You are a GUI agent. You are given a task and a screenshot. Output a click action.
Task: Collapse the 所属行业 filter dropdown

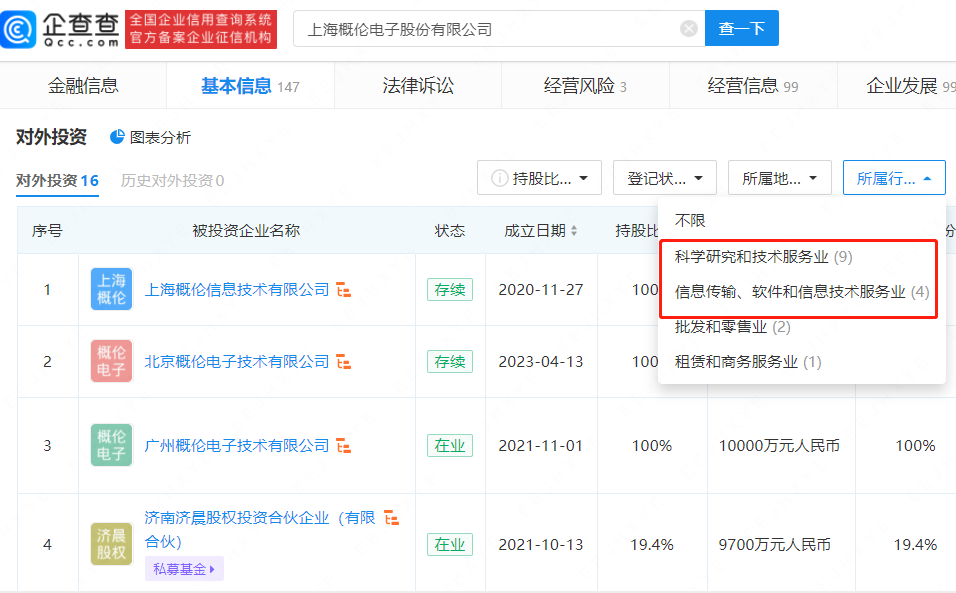click(894, 178)
